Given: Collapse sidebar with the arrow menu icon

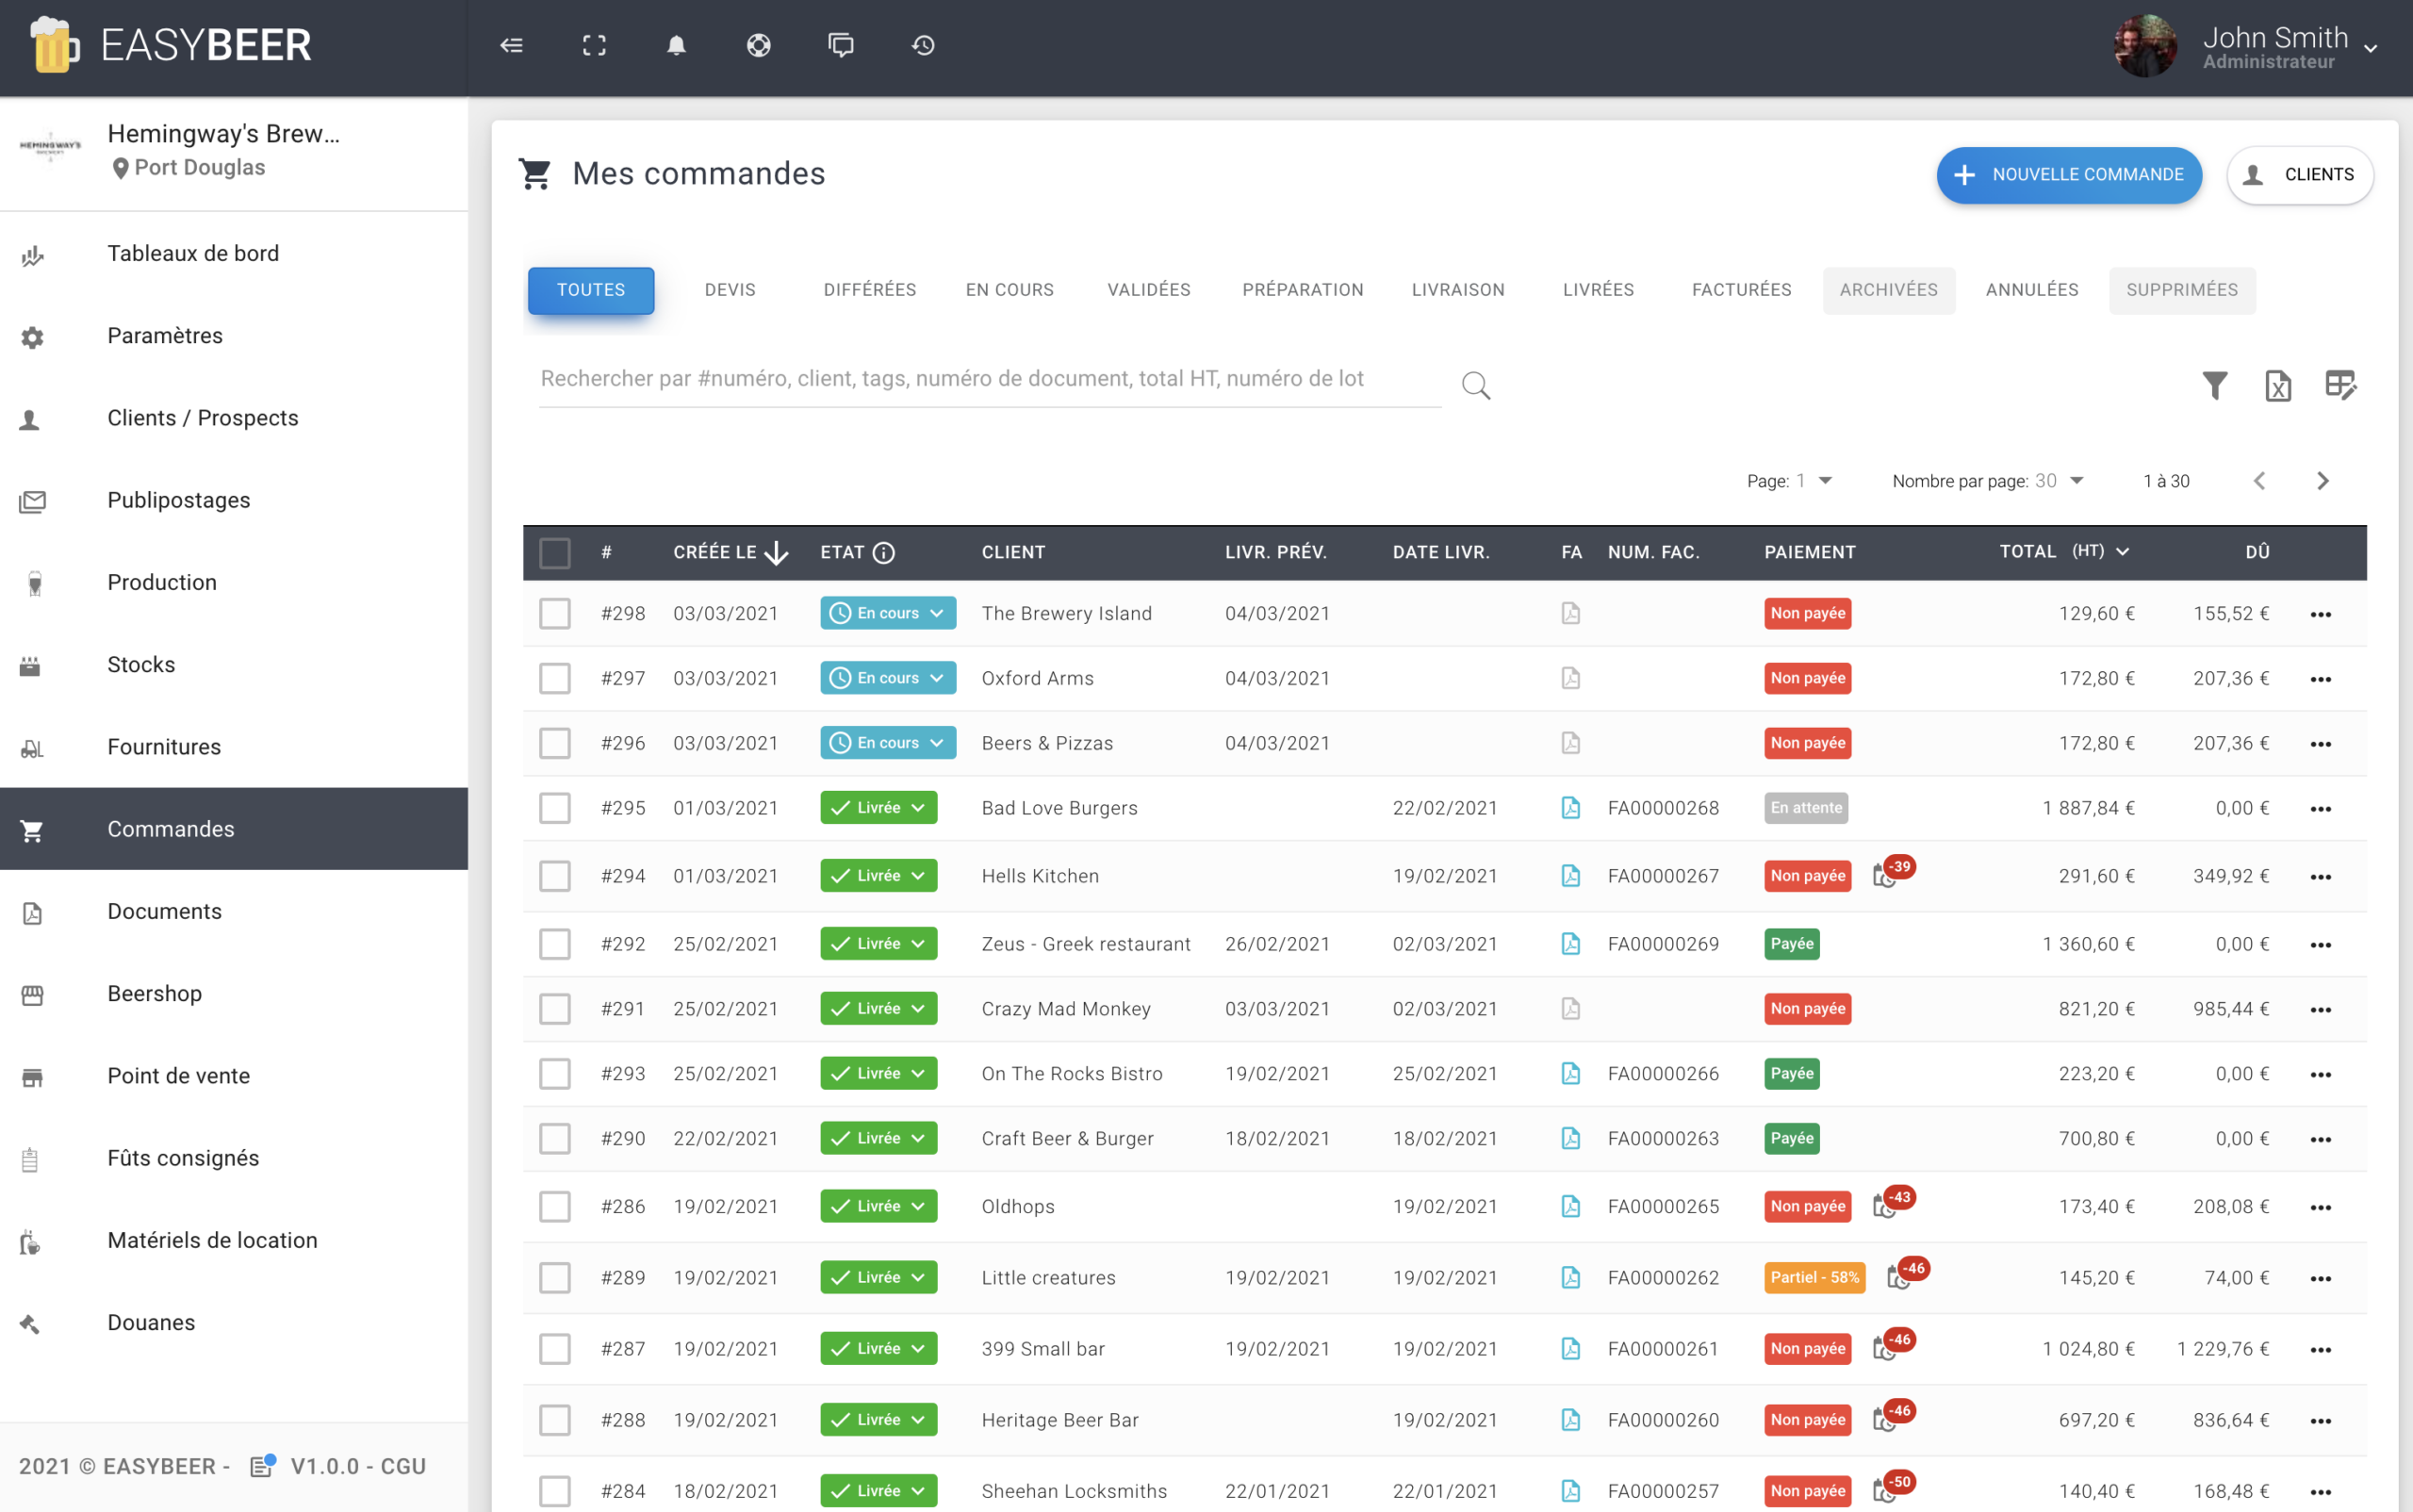Looking at the screenshot, I should click(511, 45).
